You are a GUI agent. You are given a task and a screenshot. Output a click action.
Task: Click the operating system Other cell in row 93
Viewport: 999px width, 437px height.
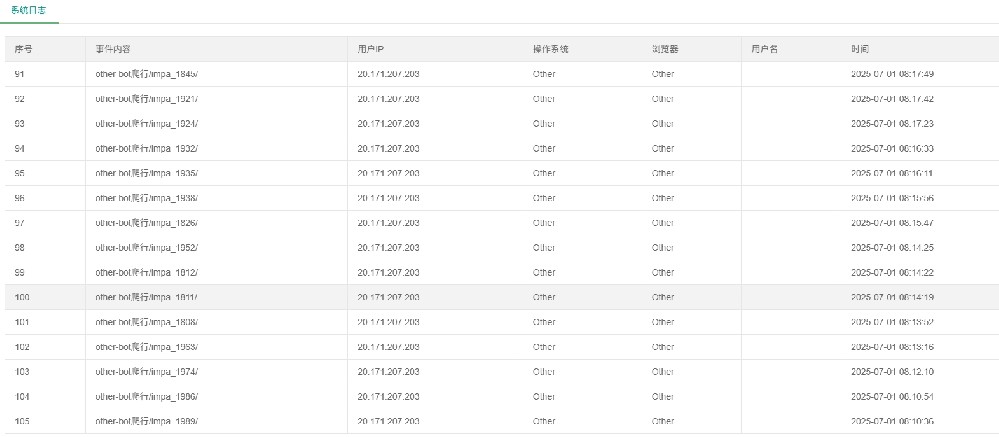544,124
